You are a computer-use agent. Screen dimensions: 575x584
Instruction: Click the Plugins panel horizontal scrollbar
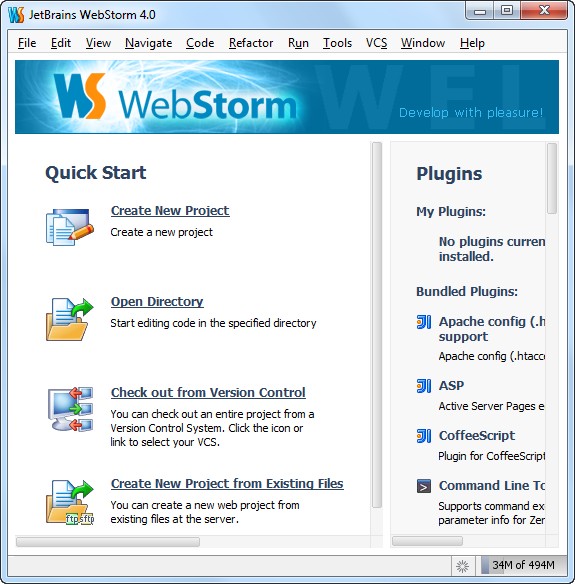(x=428, y=541)
